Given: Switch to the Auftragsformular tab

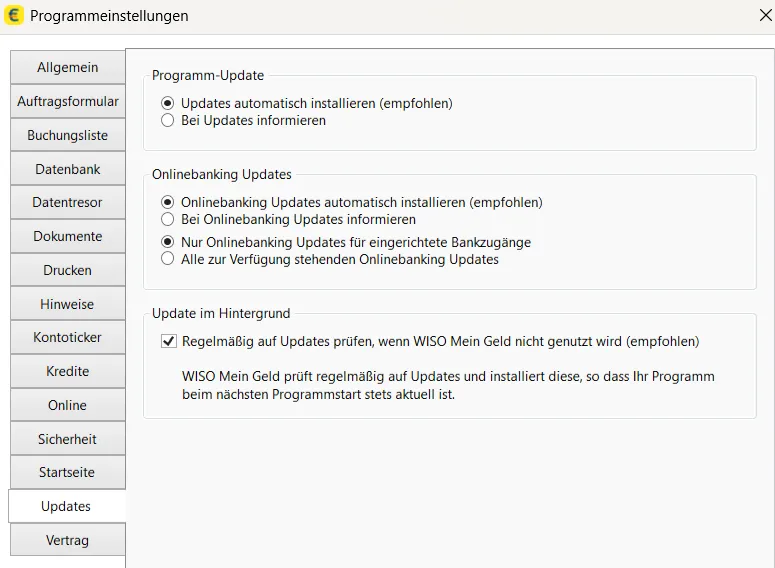Looking at the screenshot, I should pyautogui.click(x=67, y=101).
